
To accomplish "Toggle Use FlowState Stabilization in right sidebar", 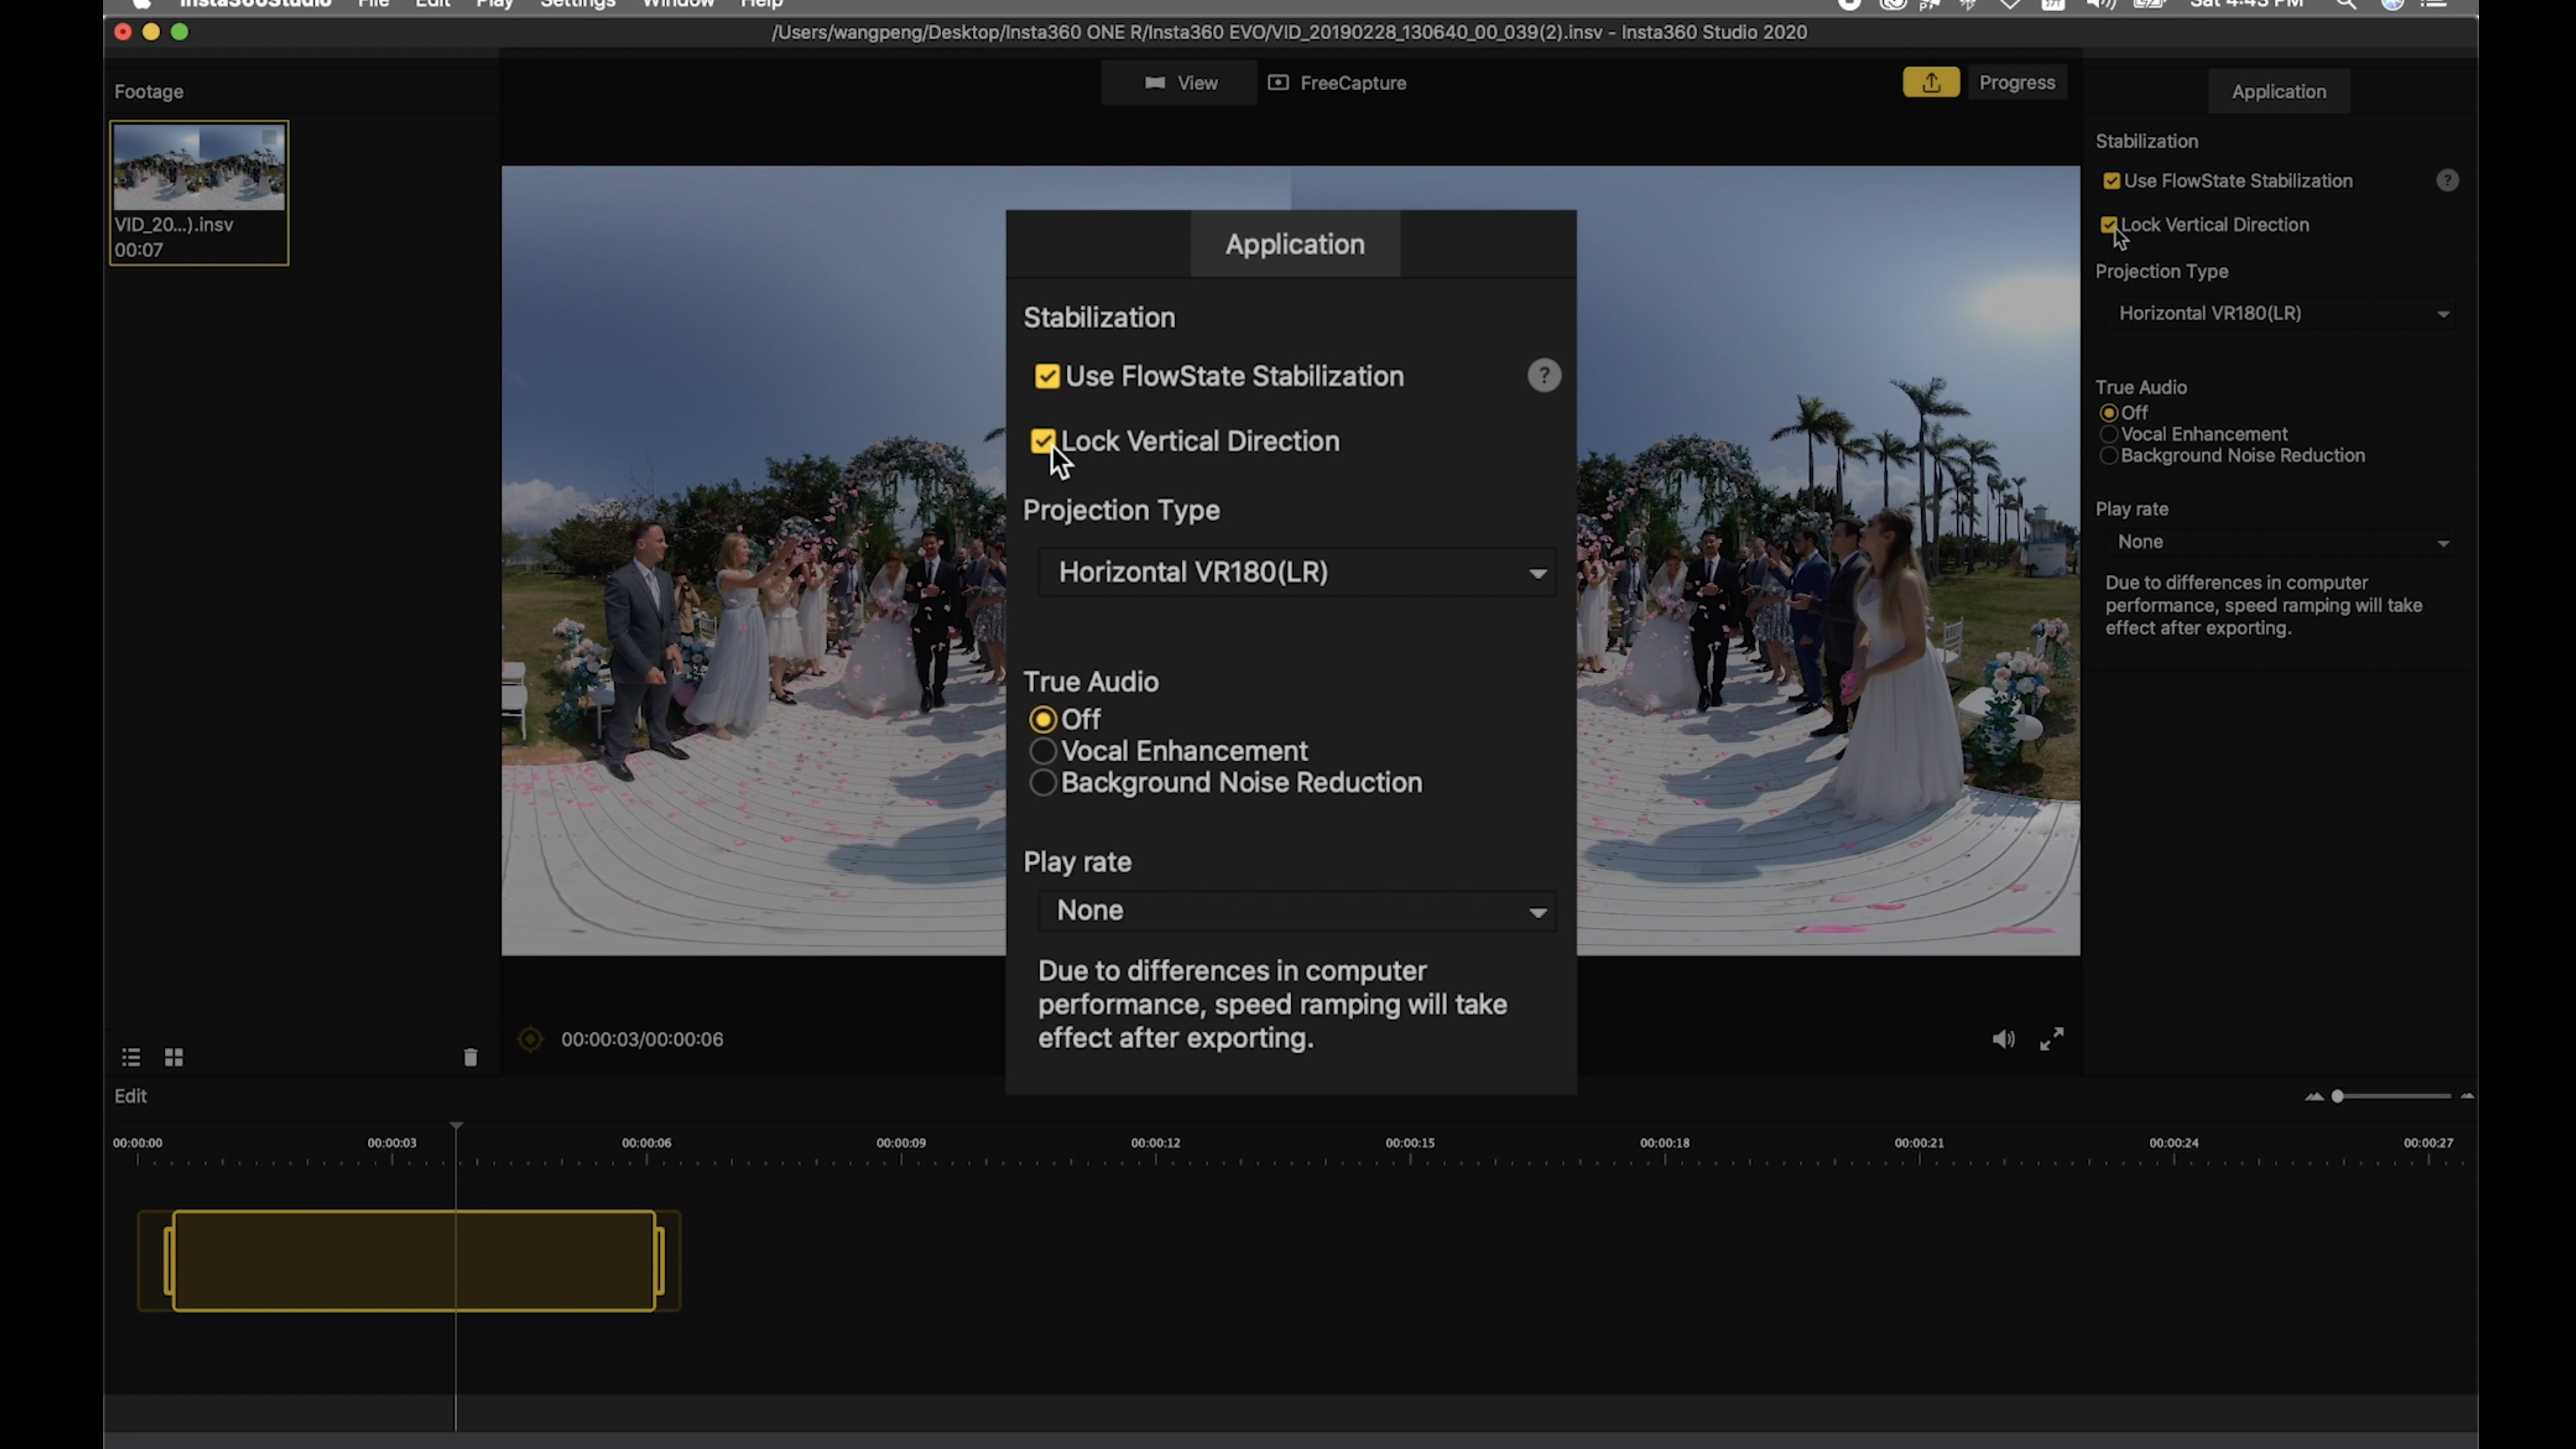I will point(2111,181).
